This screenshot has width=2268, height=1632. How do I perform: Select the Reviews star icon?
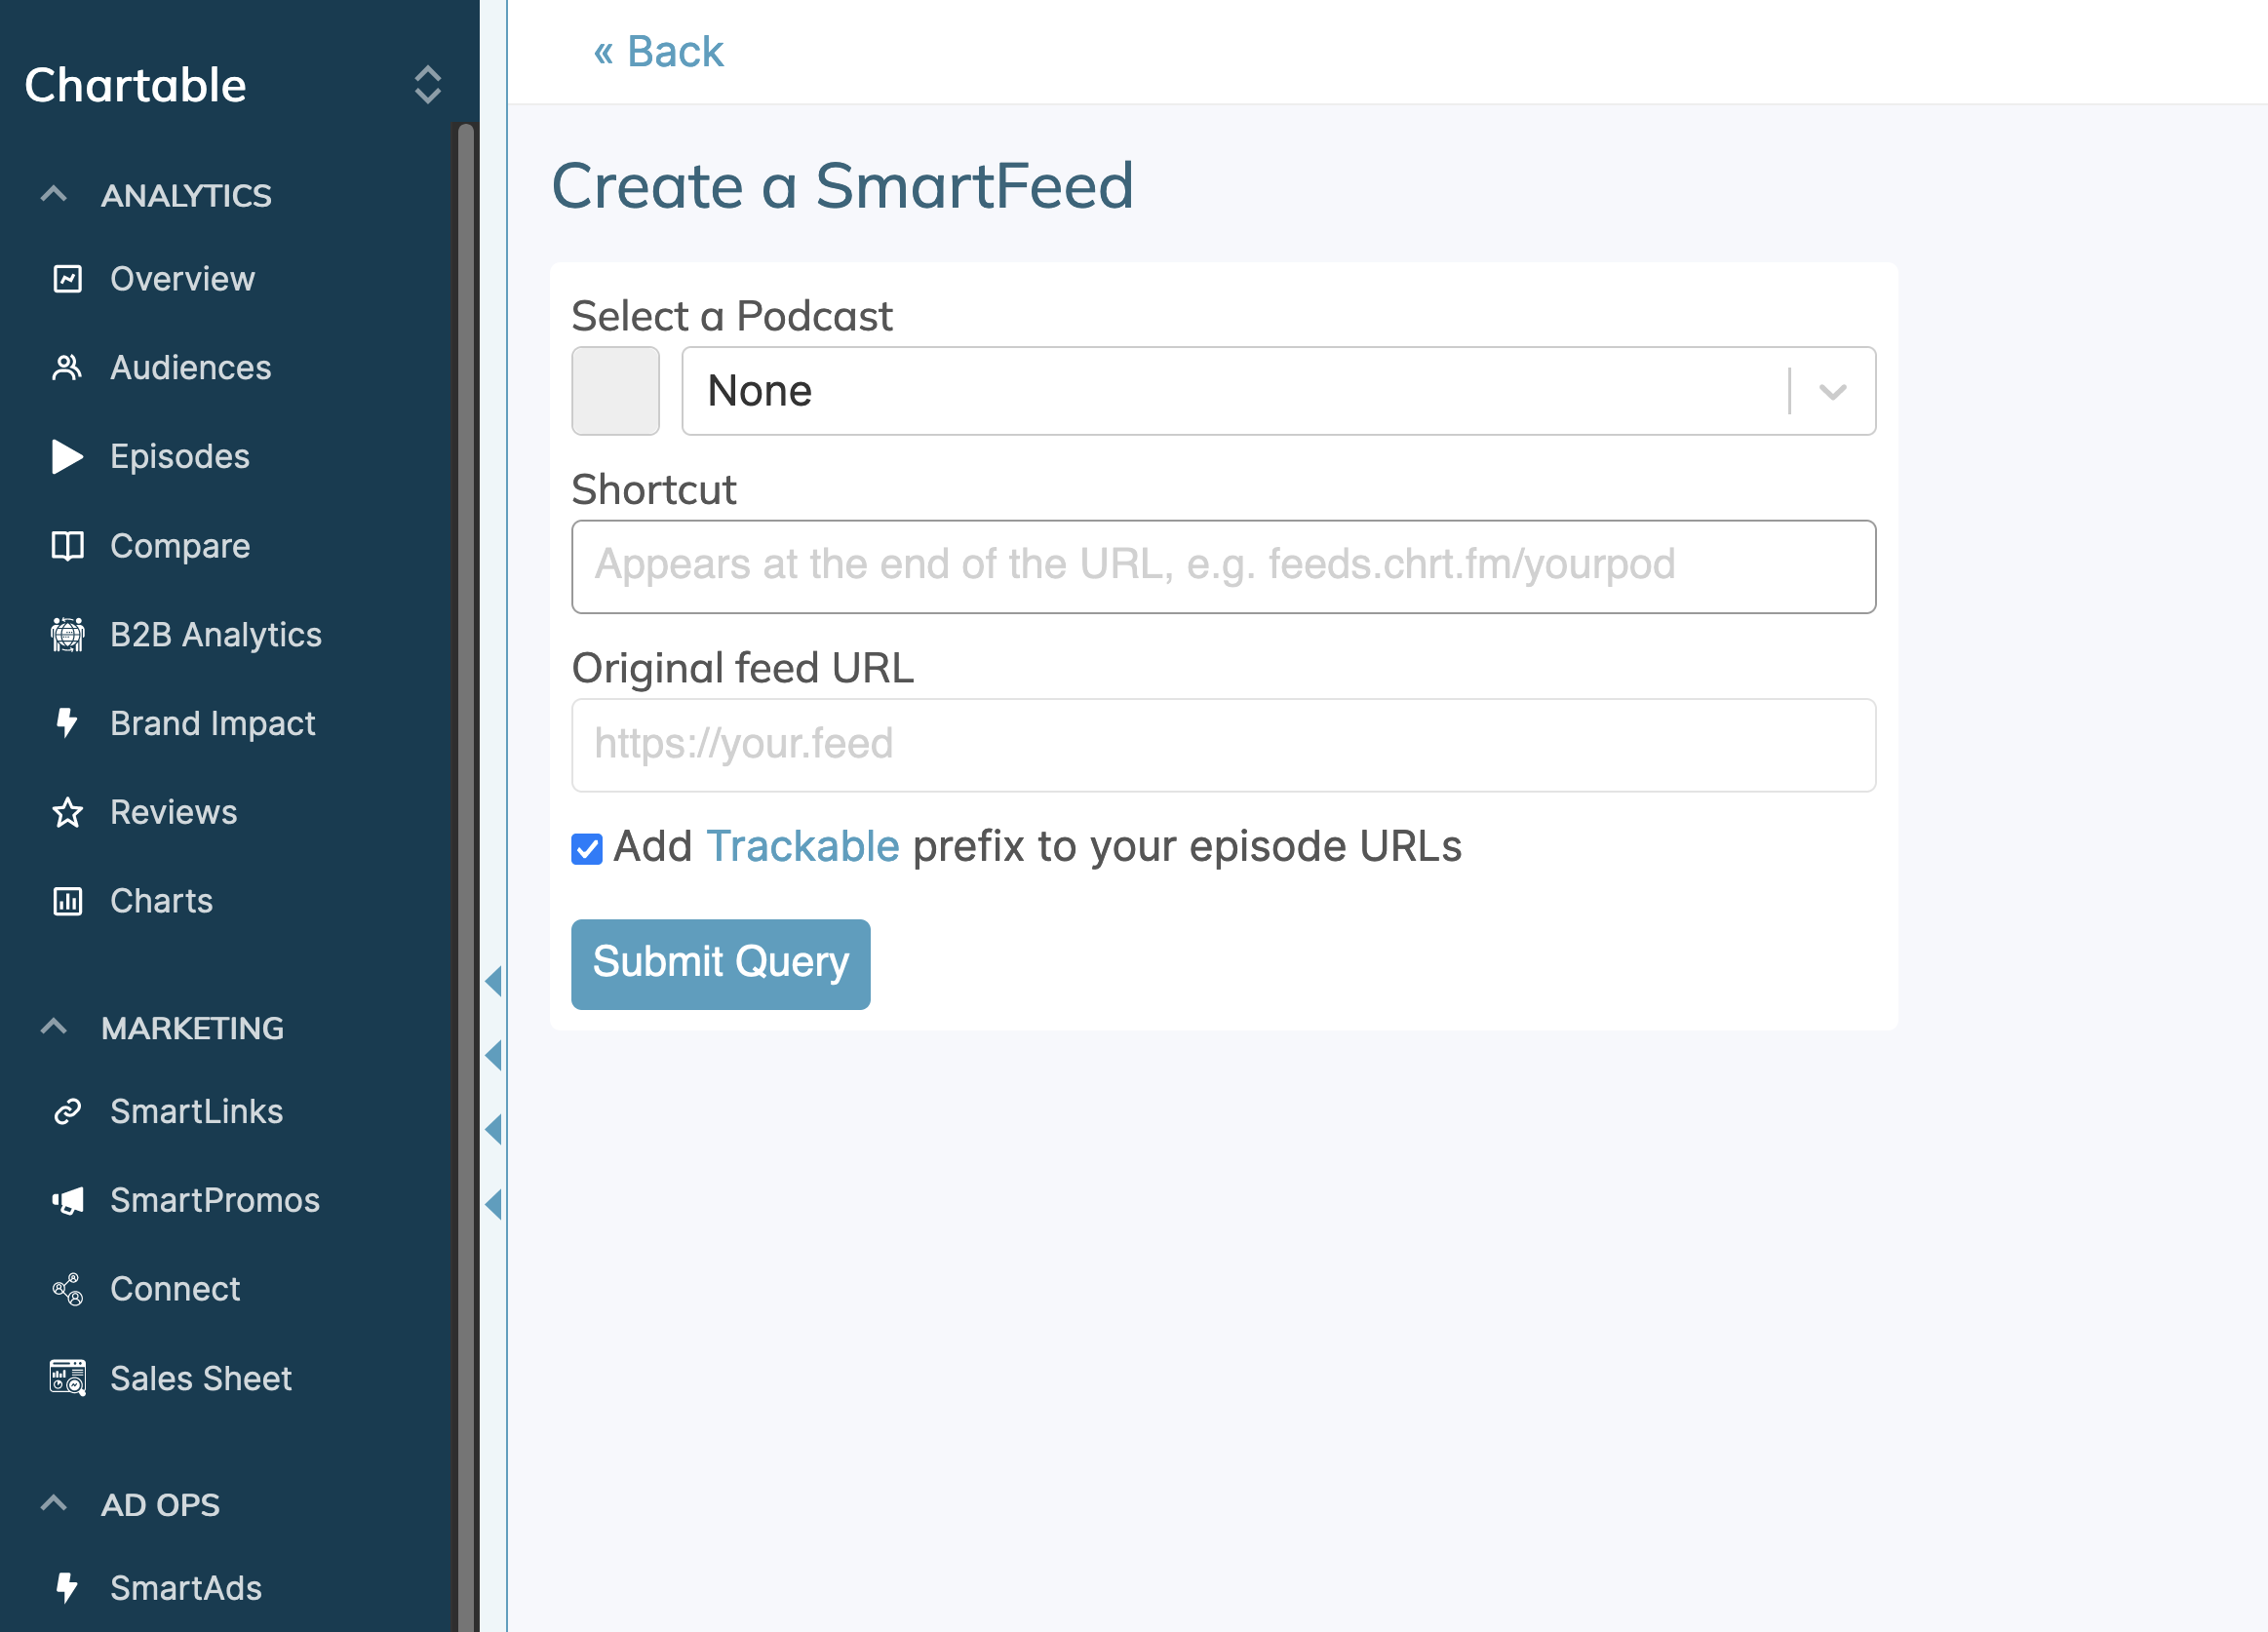(x=66, y=812)
